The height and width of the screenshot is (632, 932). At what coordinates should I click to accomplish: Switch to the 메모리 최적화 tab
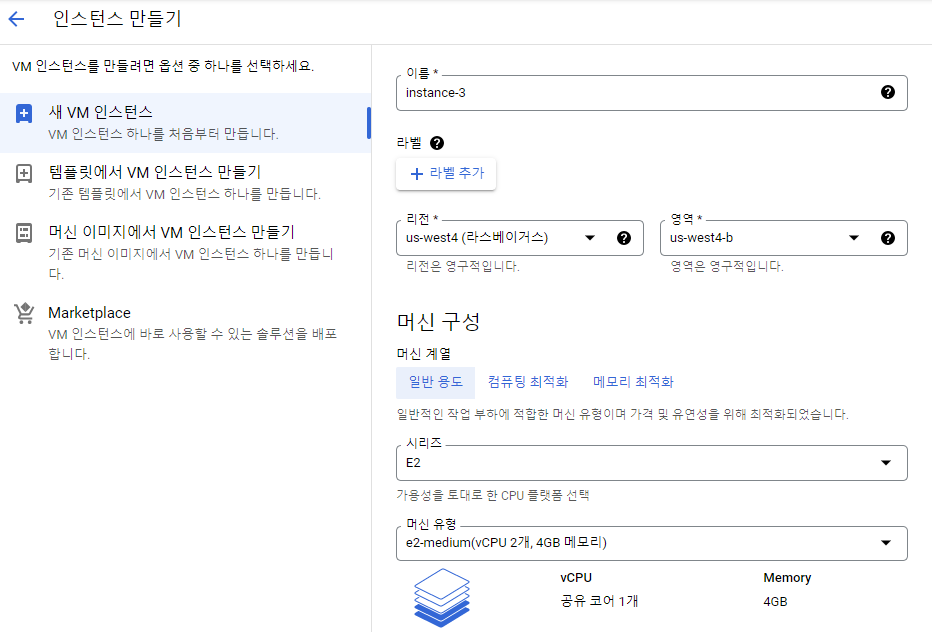pyautogui.click(x=633, y=382)
